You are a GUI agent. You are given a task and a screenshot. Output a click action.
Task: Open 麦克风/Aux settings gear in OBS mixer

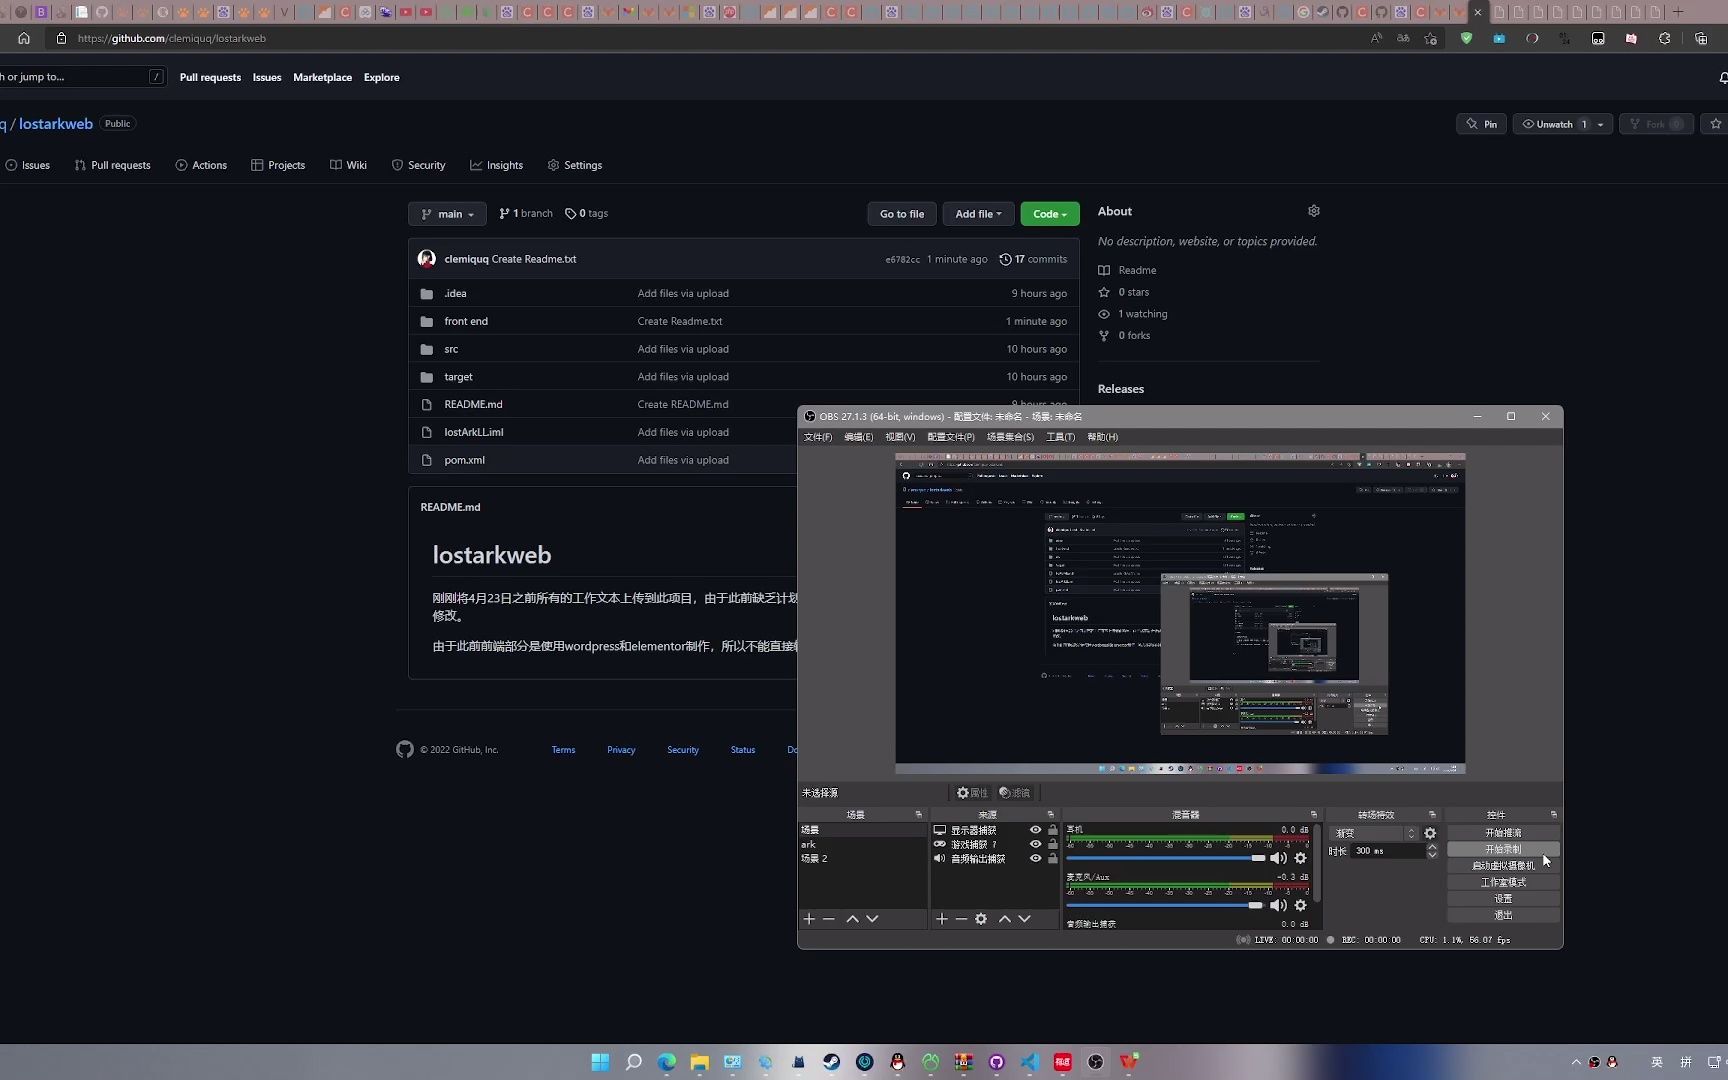(1300, 905)
